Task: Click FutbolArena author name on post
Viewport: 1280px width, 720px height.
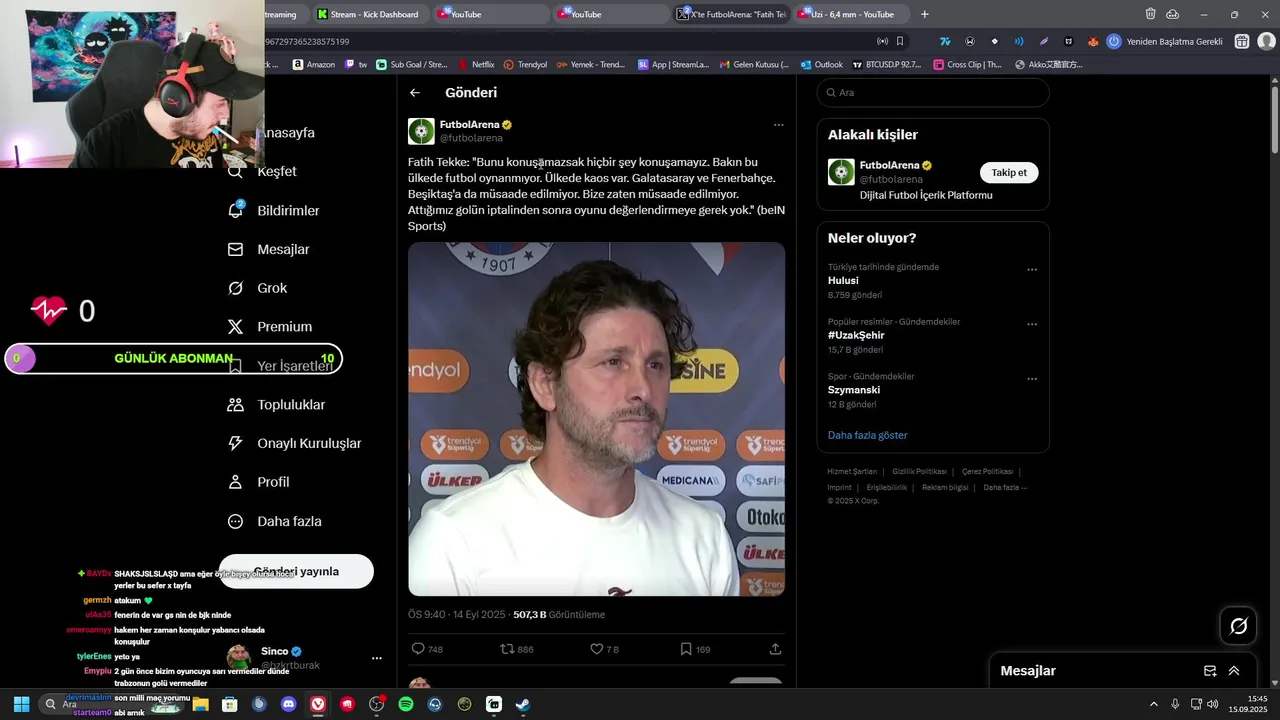Action: click(x=470, y=125)
